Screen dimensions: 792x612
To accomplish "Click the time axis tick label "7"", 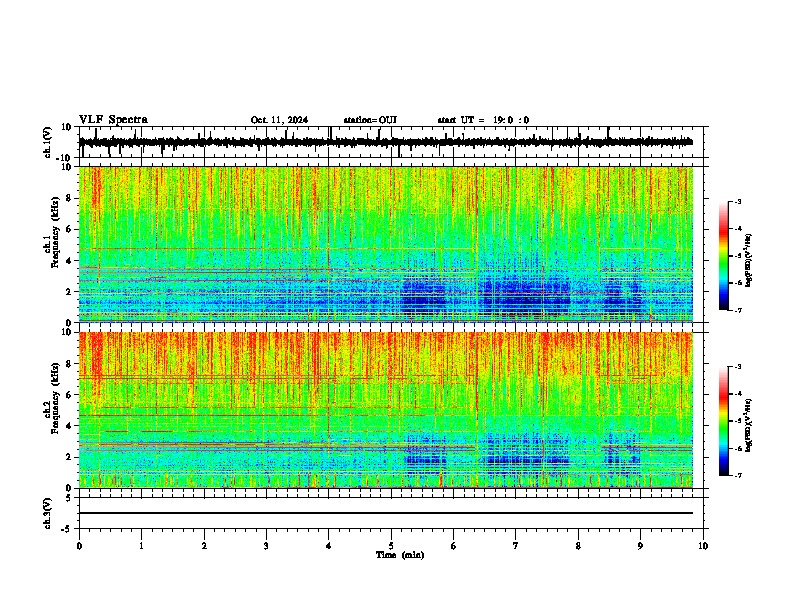I will 516,546.
